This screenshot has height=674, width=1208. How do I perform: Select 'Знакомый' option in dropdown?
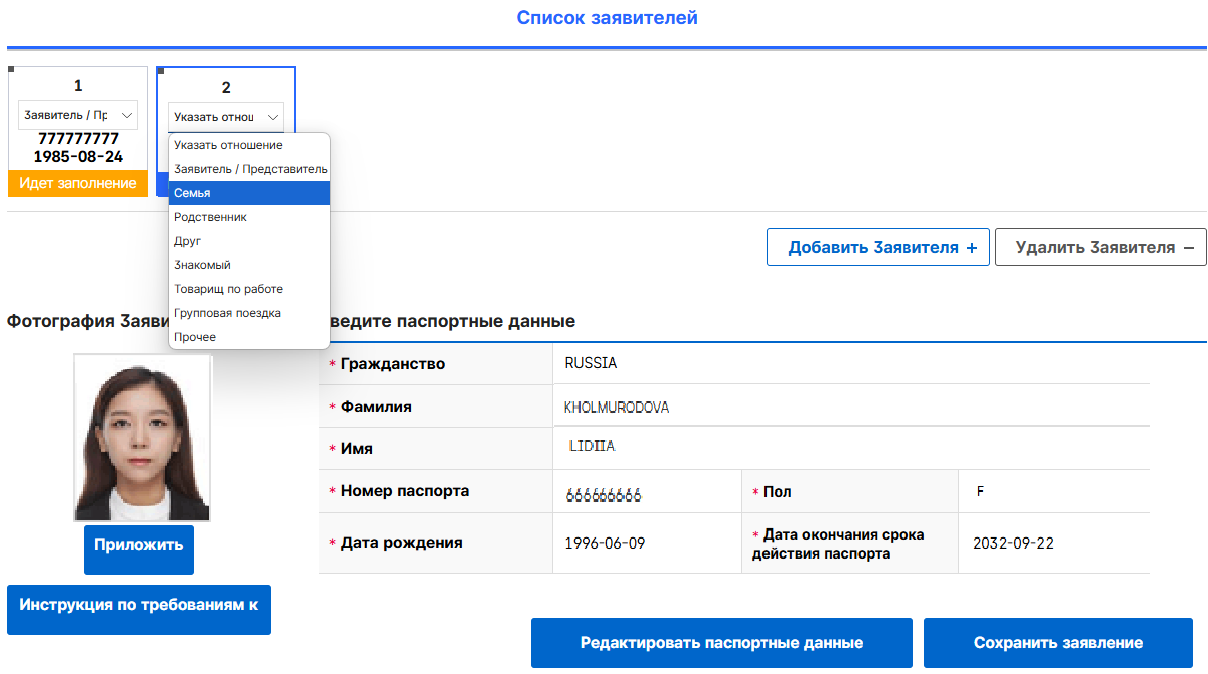coord(249,265)
